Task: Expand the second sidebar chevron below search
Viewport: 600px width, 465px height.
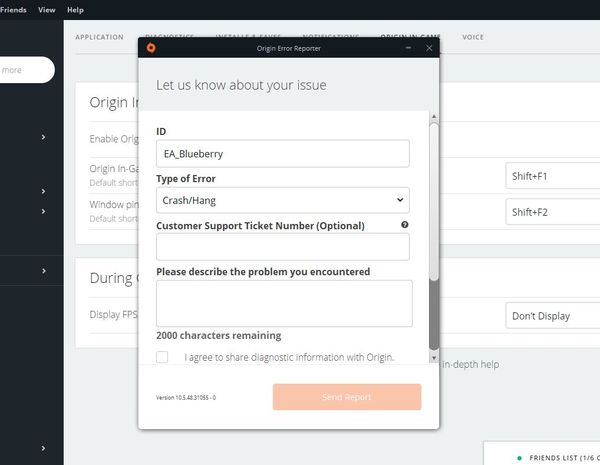Action: coord(43,191)
